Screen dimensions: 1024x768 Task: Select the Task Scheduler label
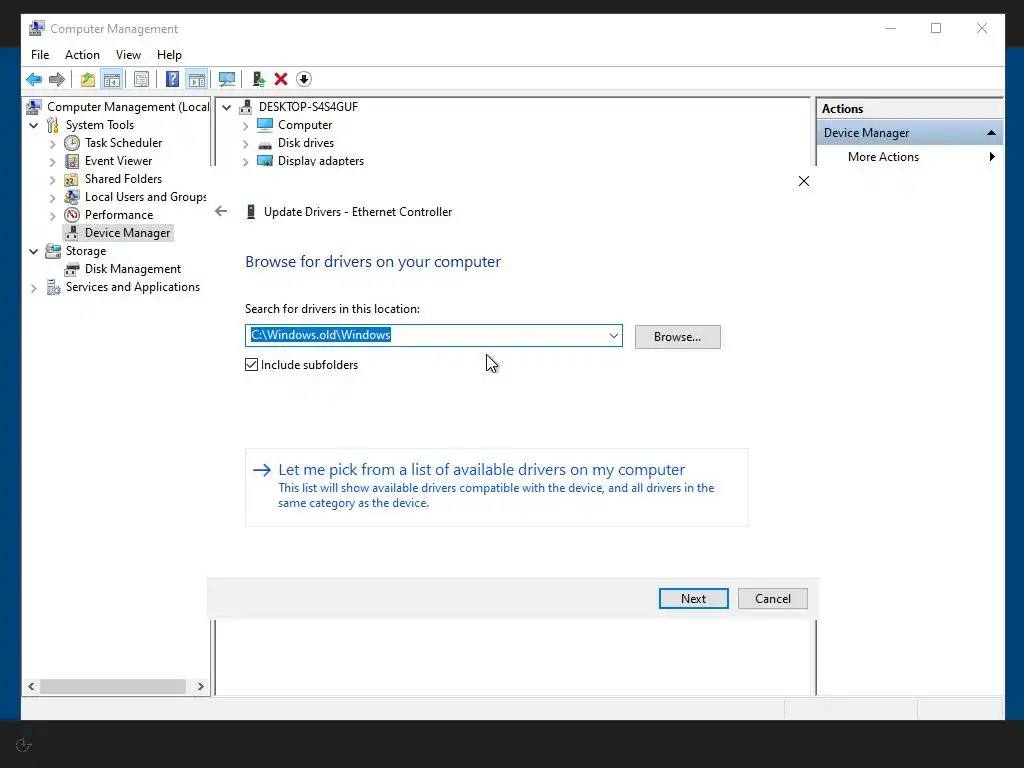[x=123, y=143]
